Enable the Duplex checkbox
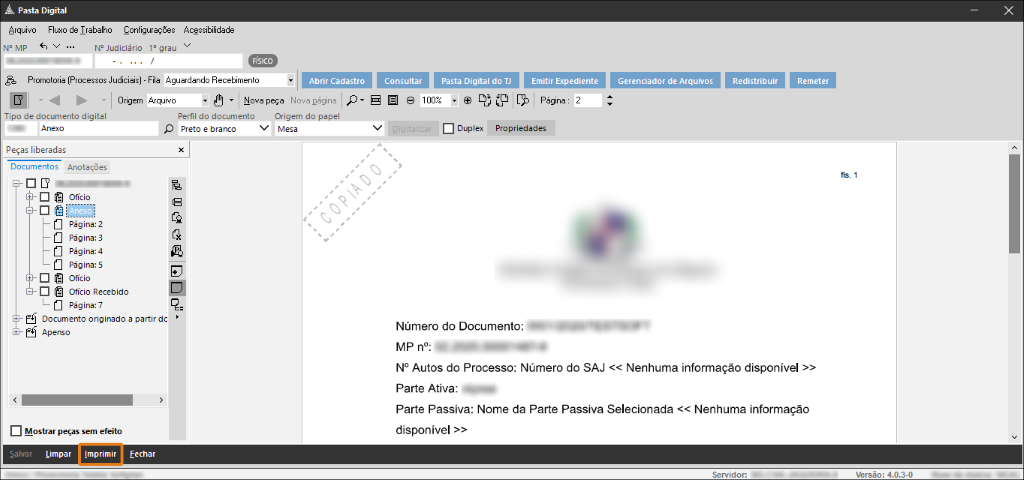The height and width of the screenshot is (480, 1024). [x=448, y=129]
